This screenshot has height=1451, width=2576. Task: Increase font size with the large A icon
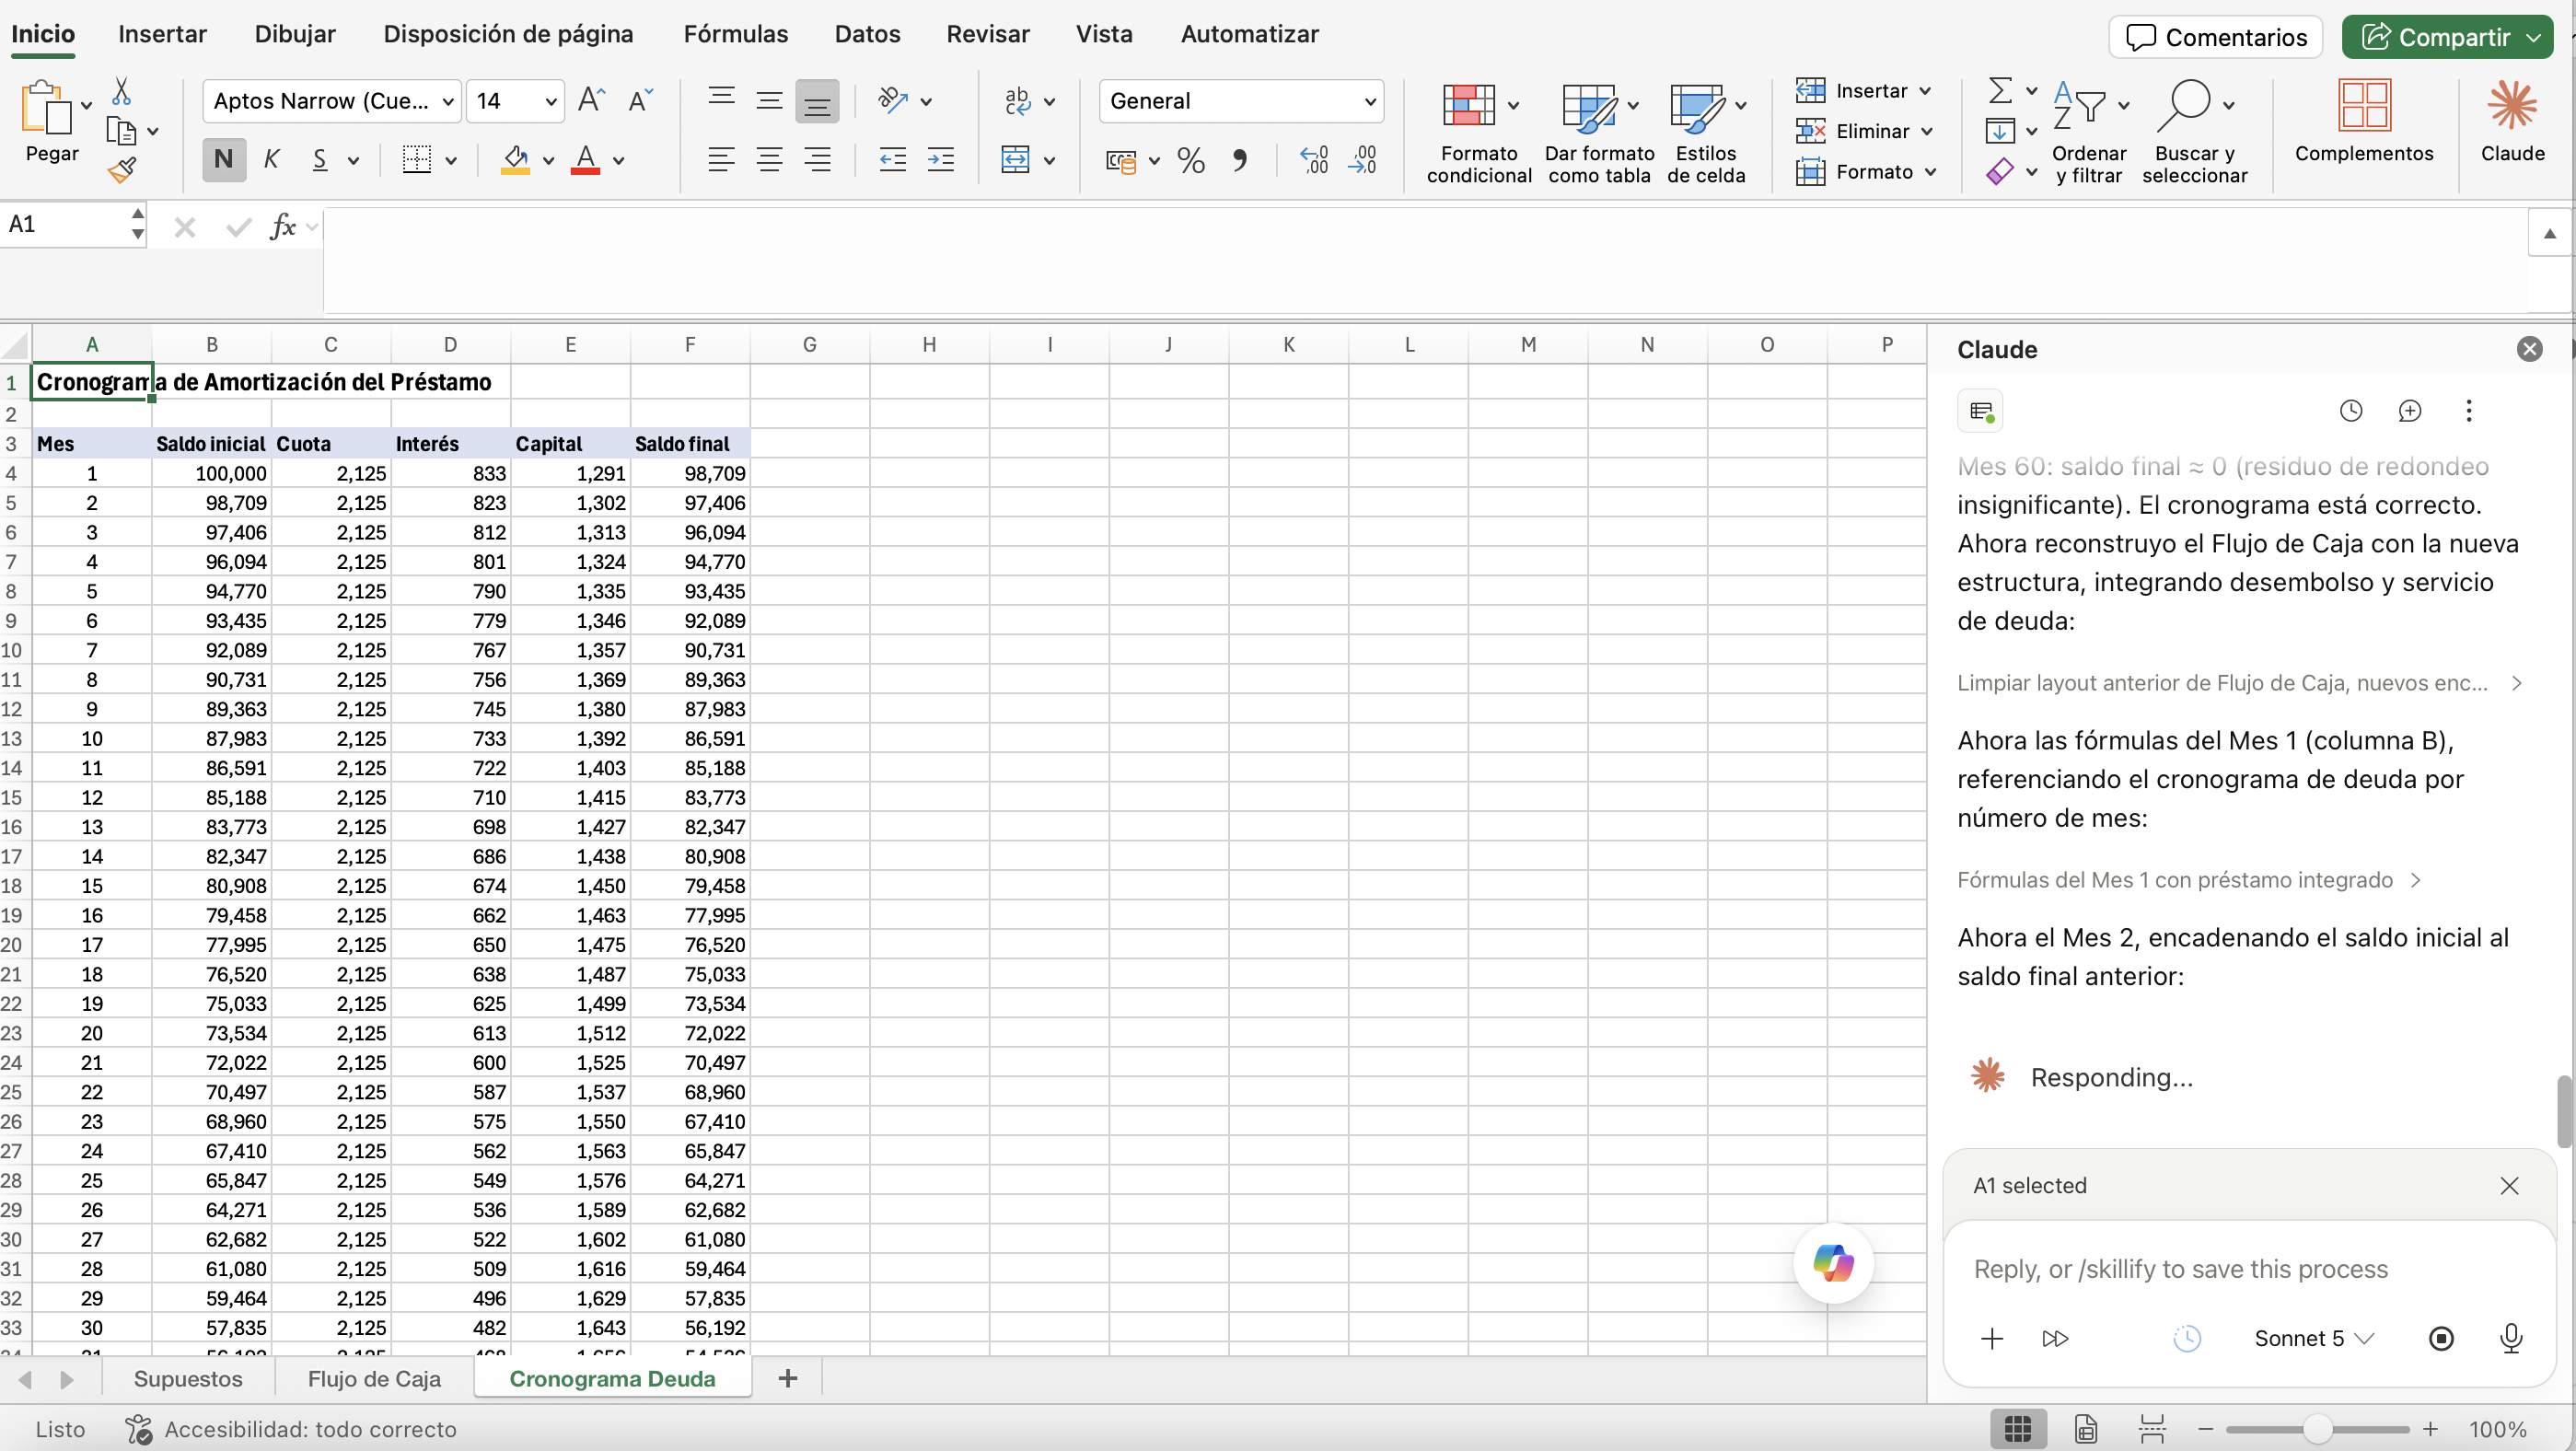click(591, 100)
